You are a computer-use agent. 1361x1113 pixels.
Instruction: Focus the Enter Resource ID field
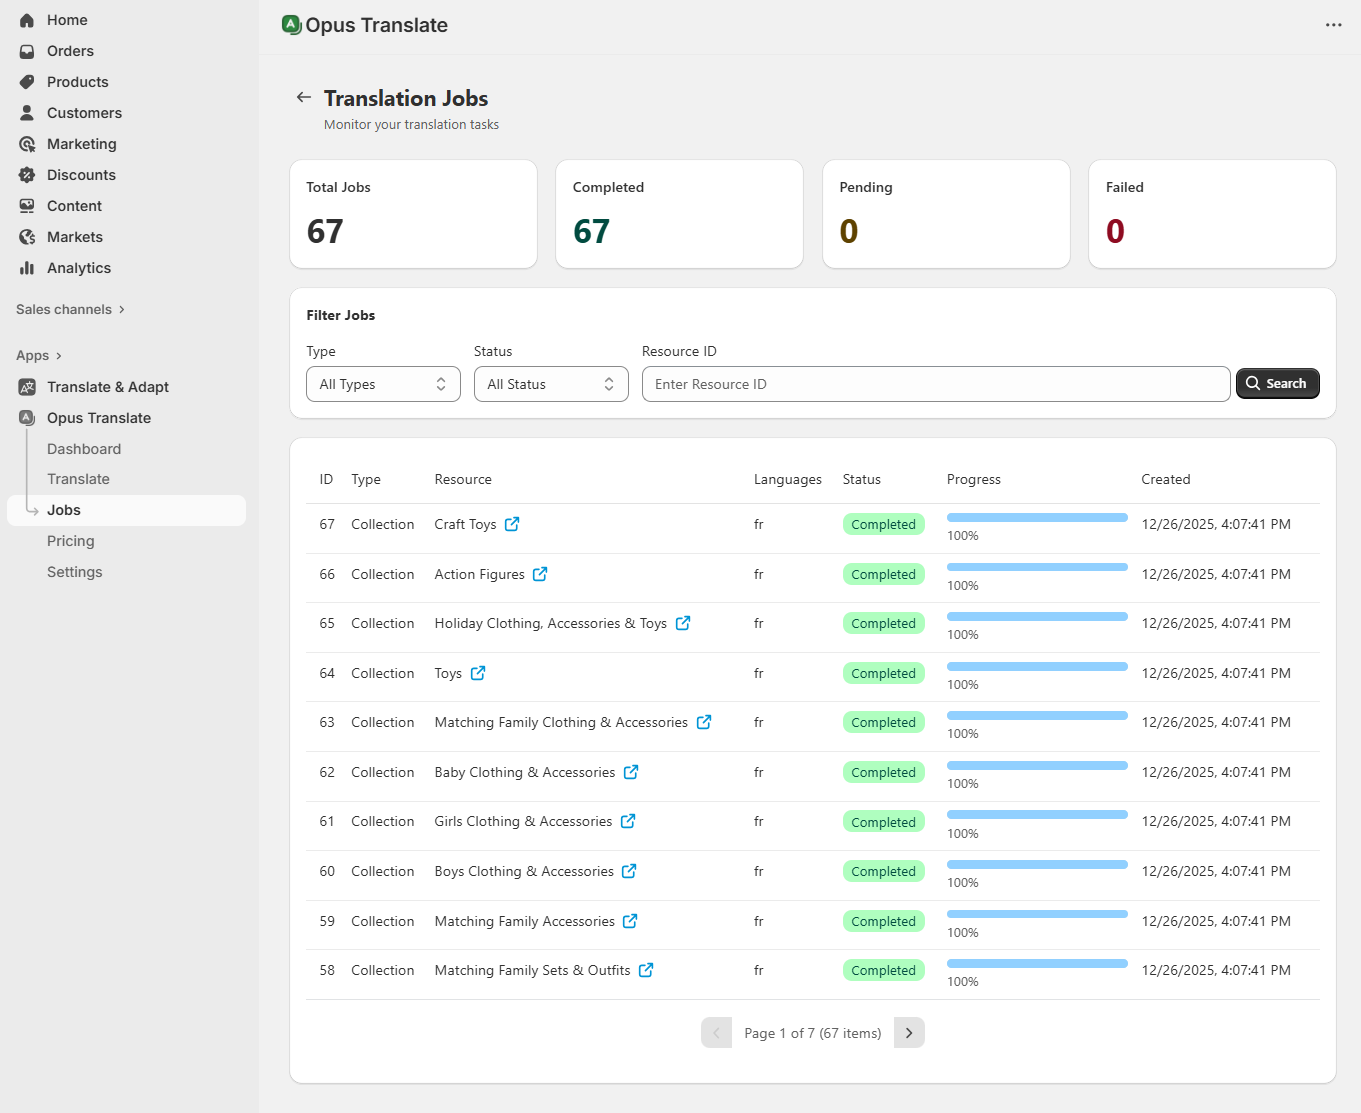coord(935,384)
